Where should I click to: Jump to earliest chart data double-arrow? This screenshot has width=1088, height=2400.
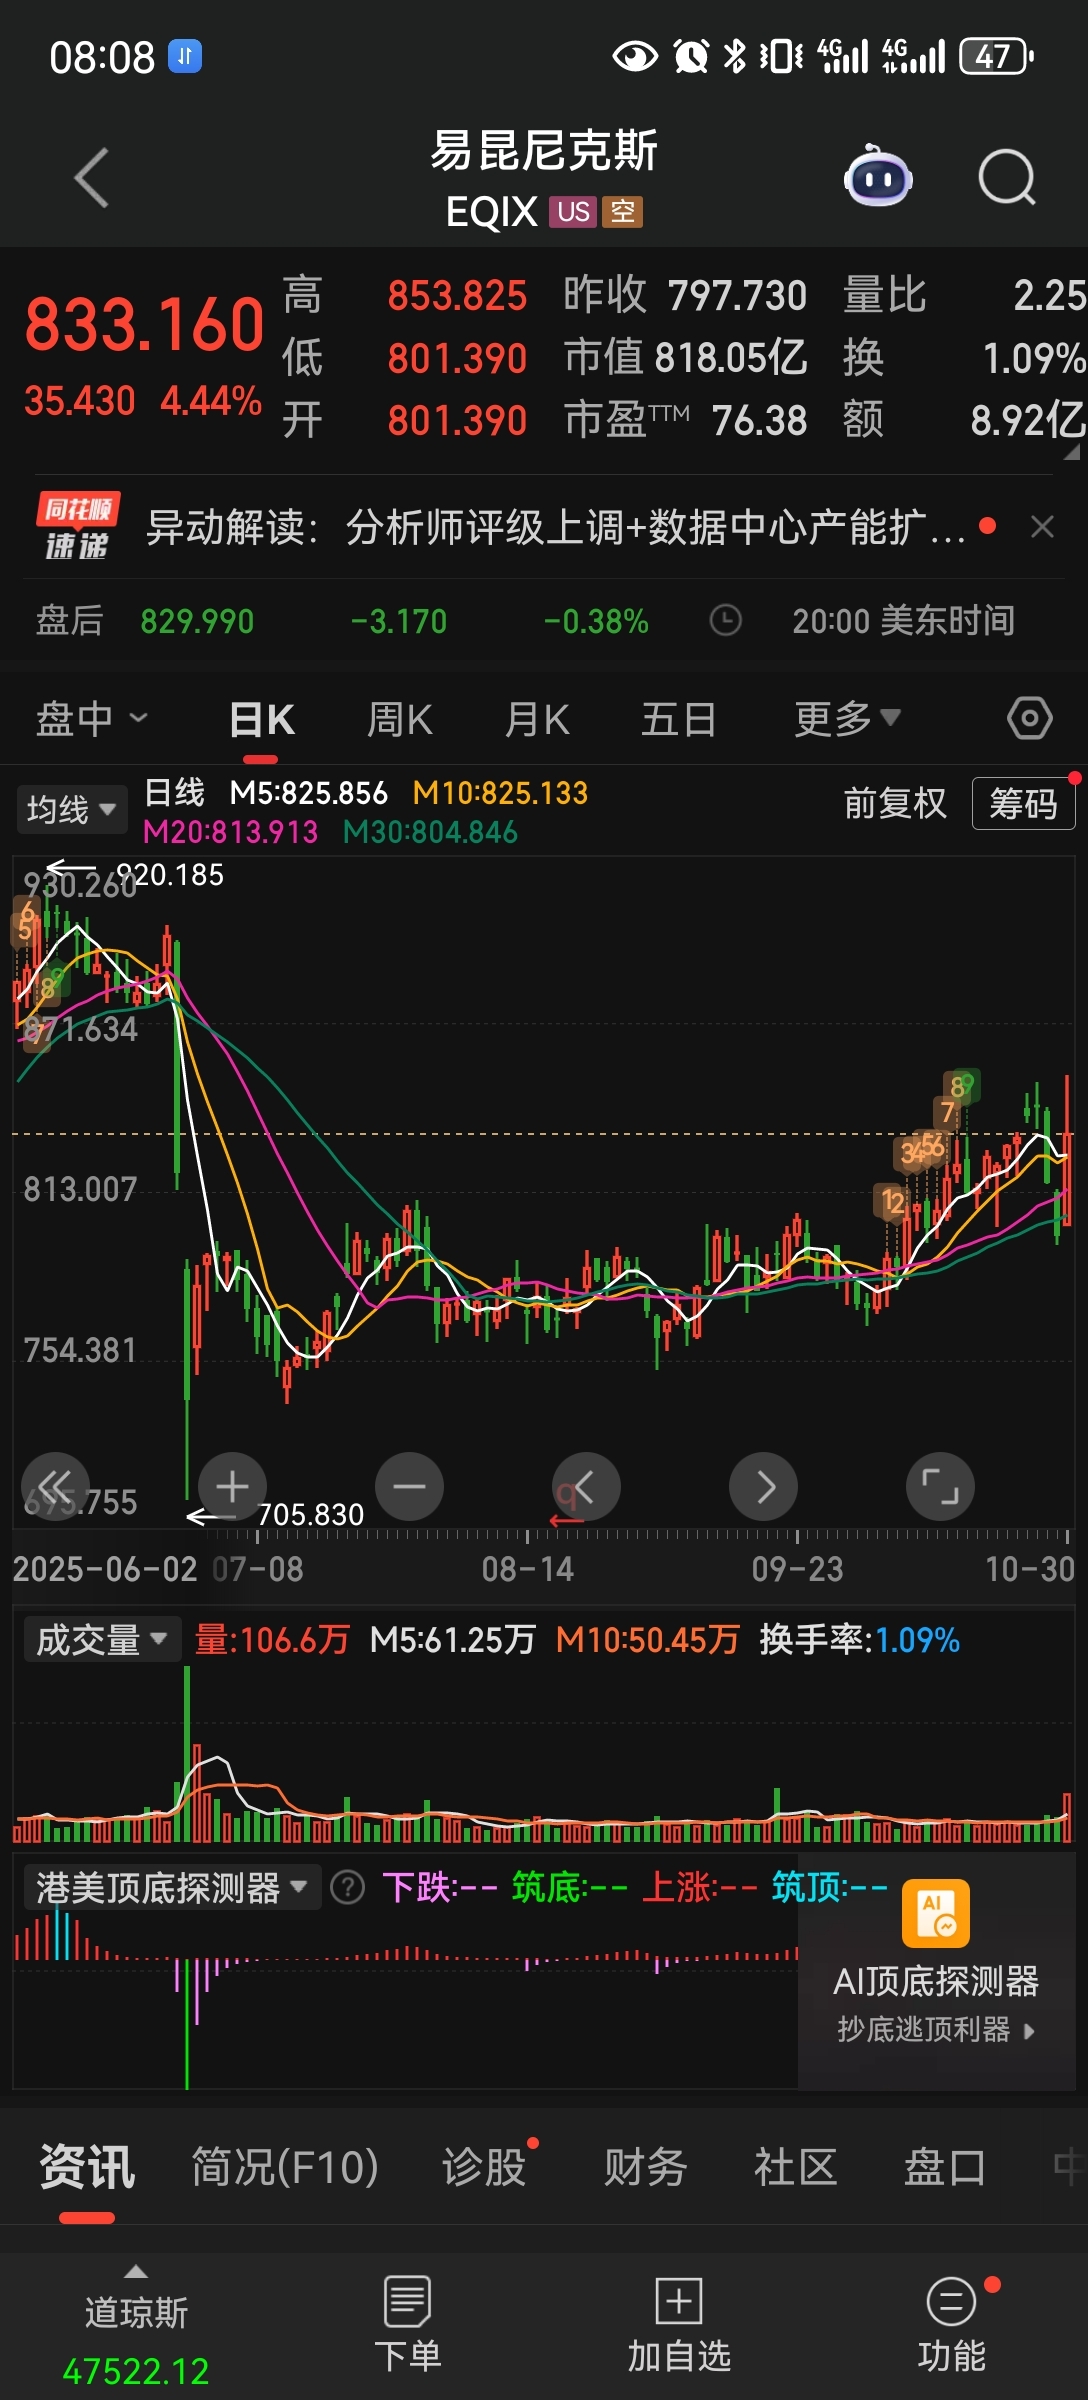pos(56,1486)
